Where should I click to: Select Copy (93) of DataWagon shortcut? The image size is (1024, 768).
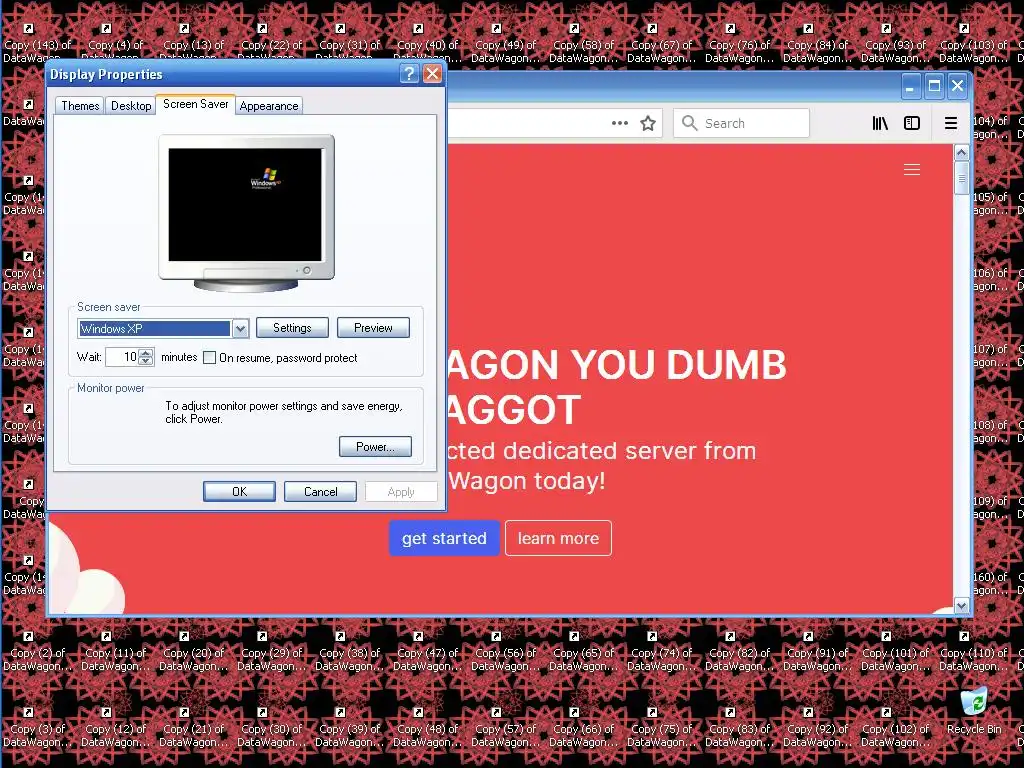pos(895,43)
